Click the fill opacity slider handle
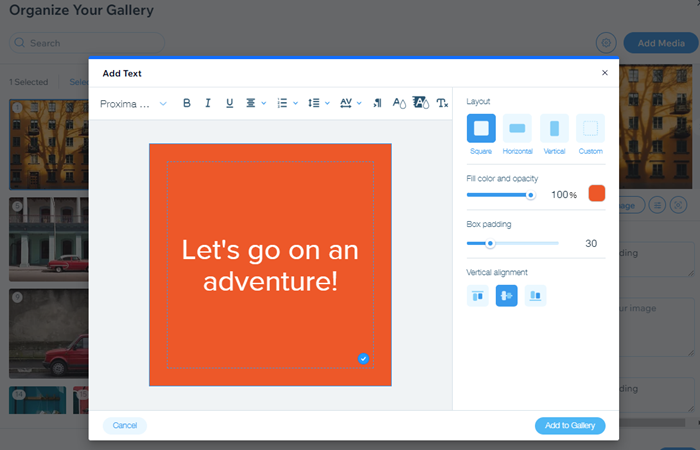The height and width of the screenshot is (450, 700). (x=530, y=195)
